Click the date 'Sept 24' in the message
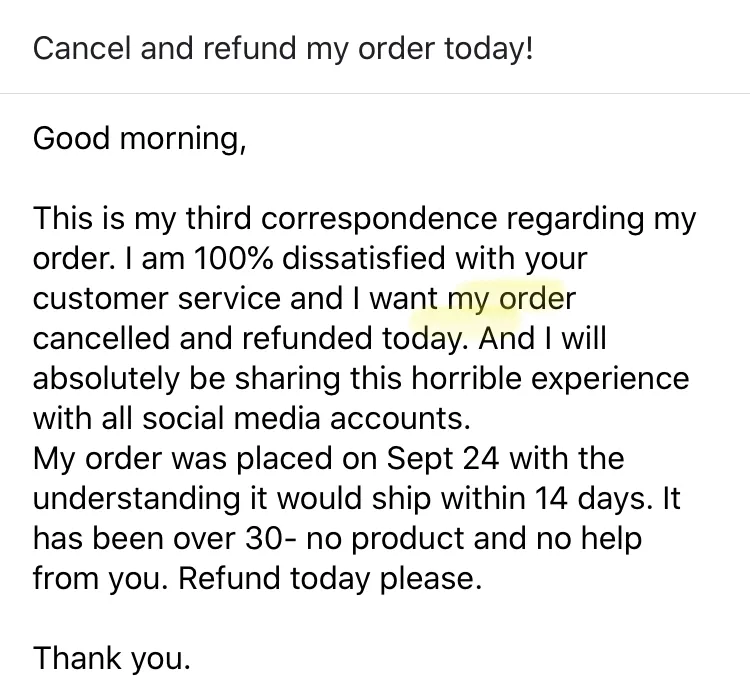This screenshot has width=750, height=677. point(443,459)
